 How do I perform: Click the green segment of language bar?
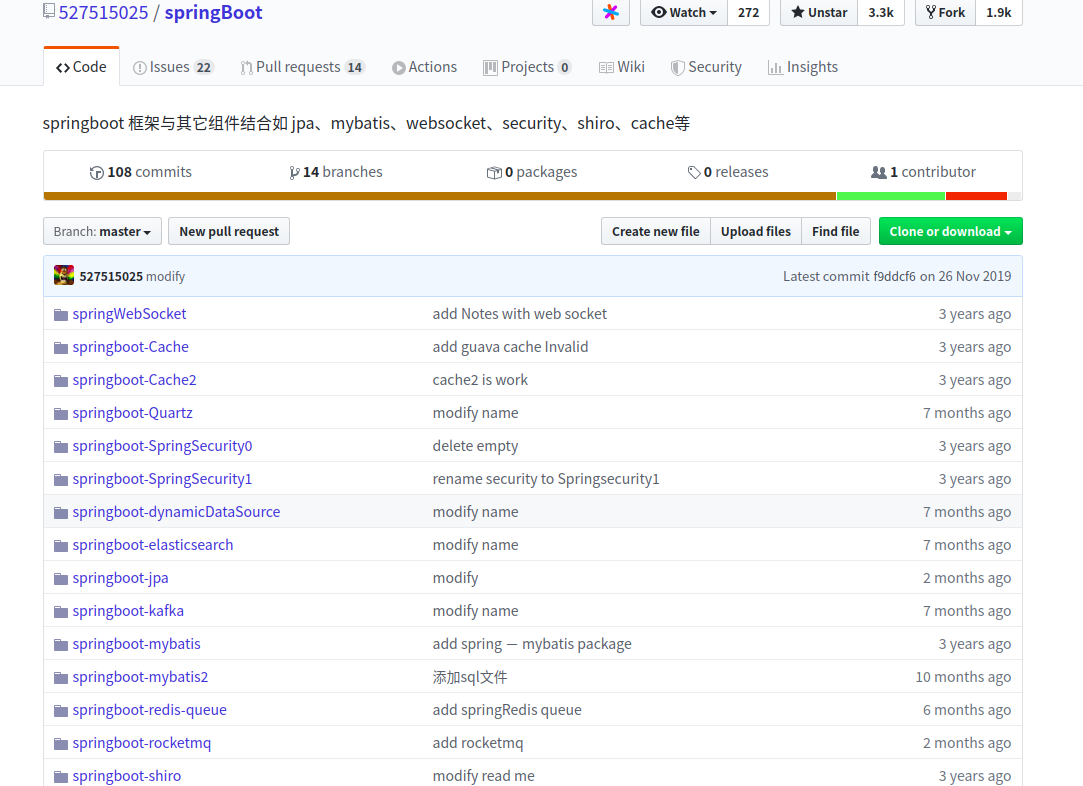pos(891,196)
